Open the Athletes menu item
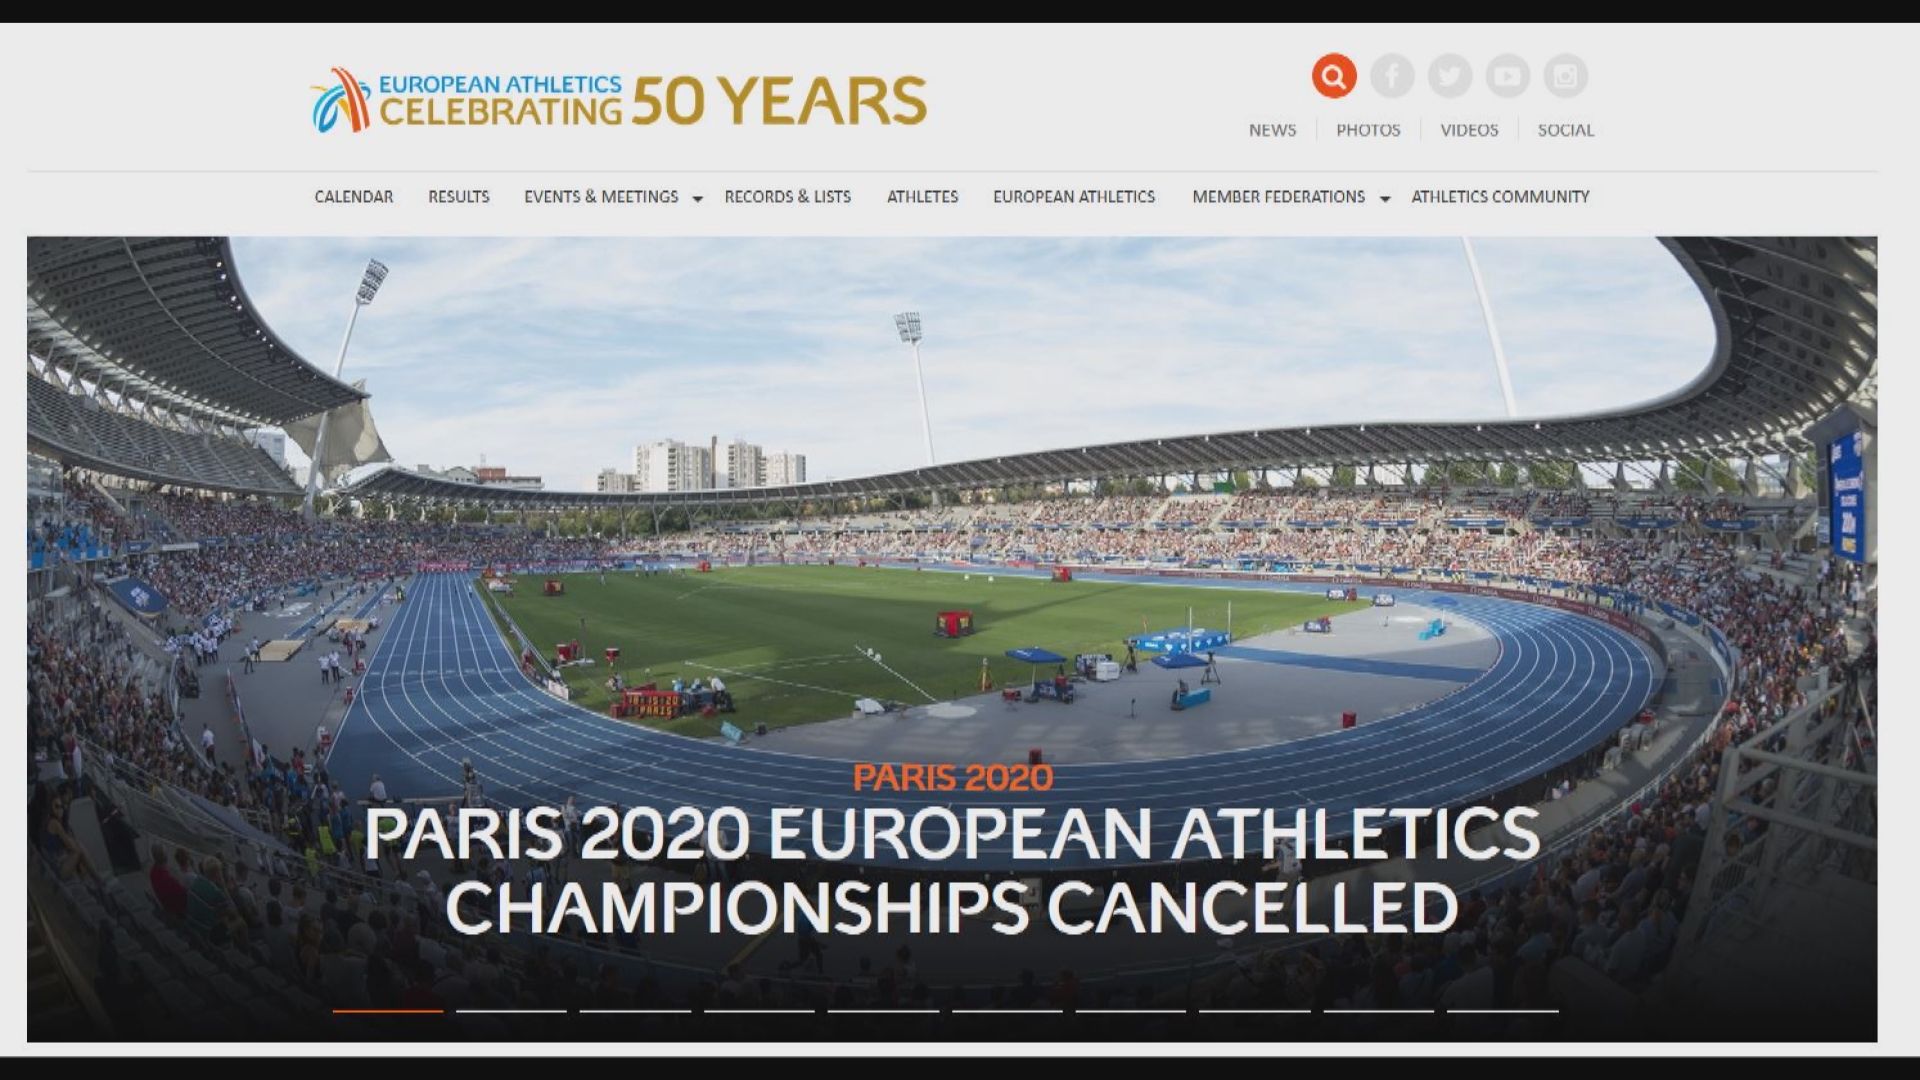 tap(922, 197)
